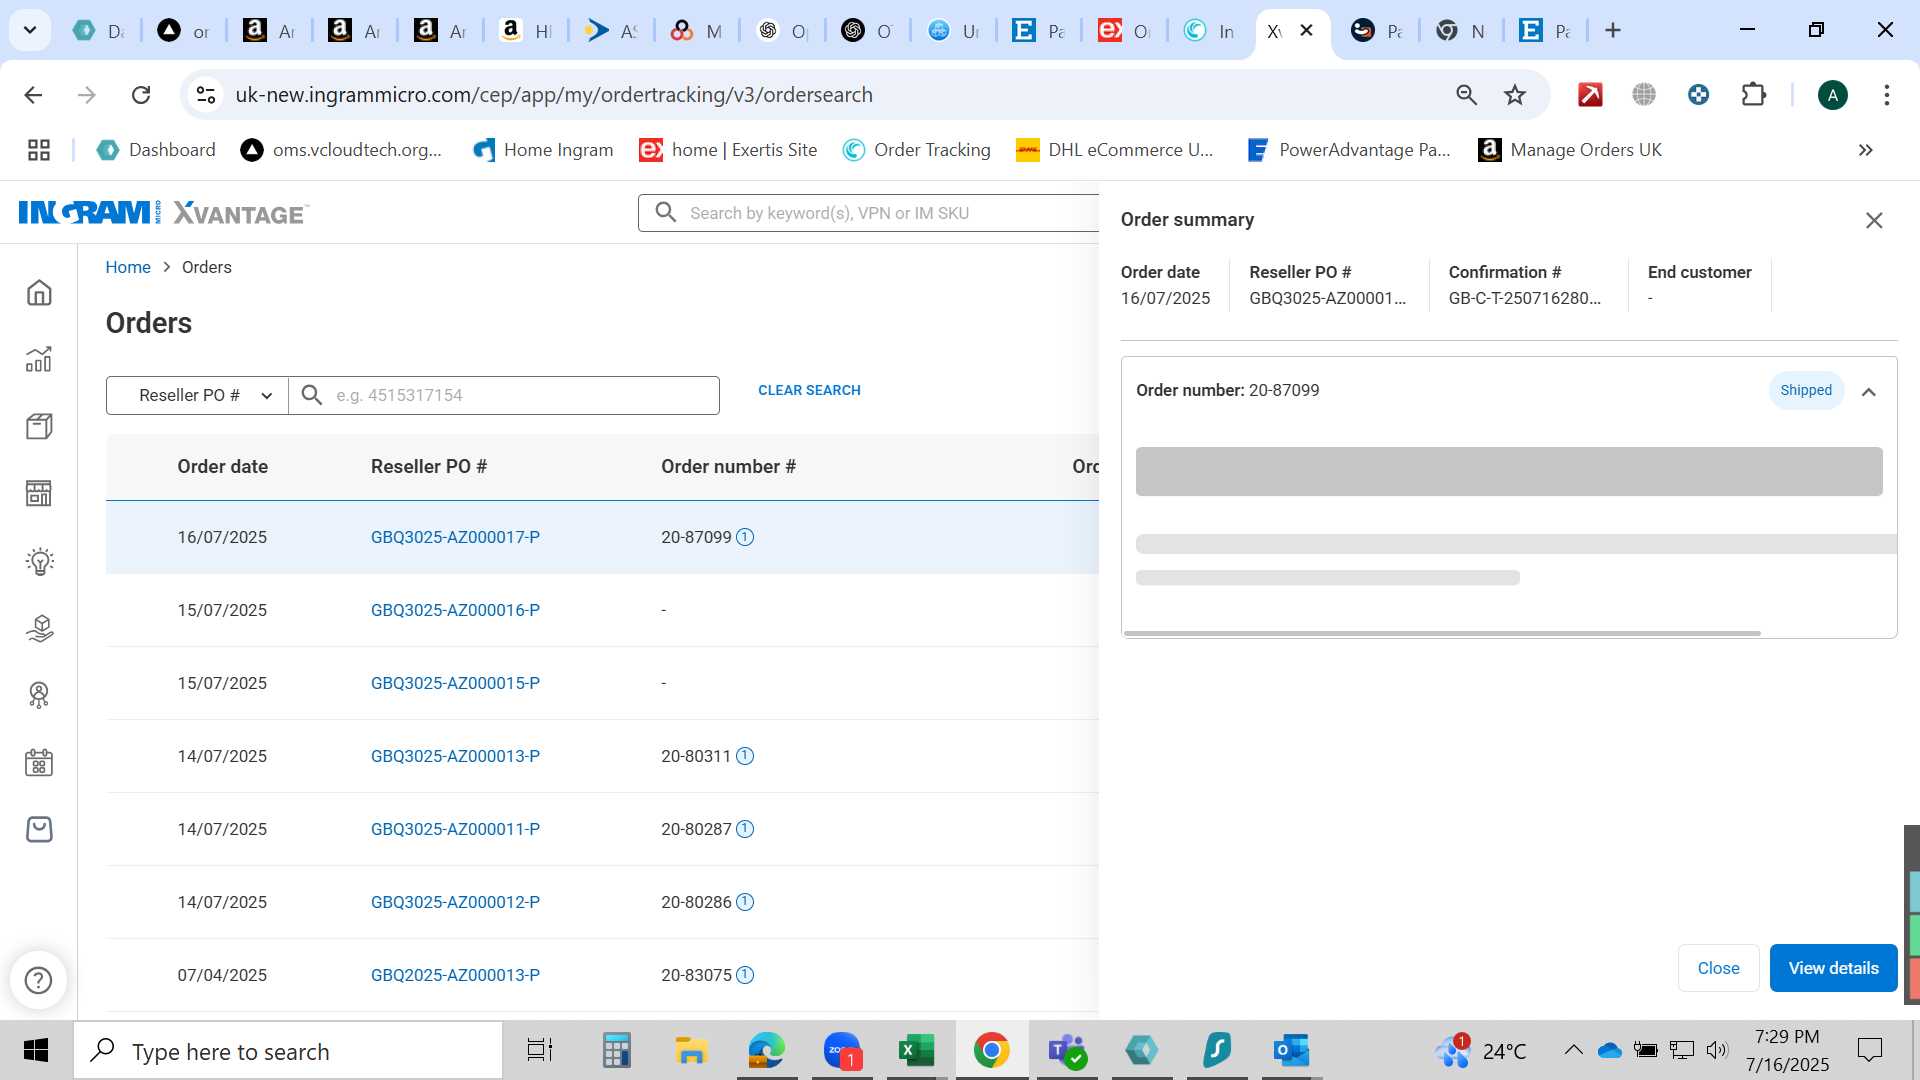The height and width of the screenshot is (1080, 1920).
Task: Open the calendar icon in the sidebar
Action: pyautogui.click(x=39, y=762)
